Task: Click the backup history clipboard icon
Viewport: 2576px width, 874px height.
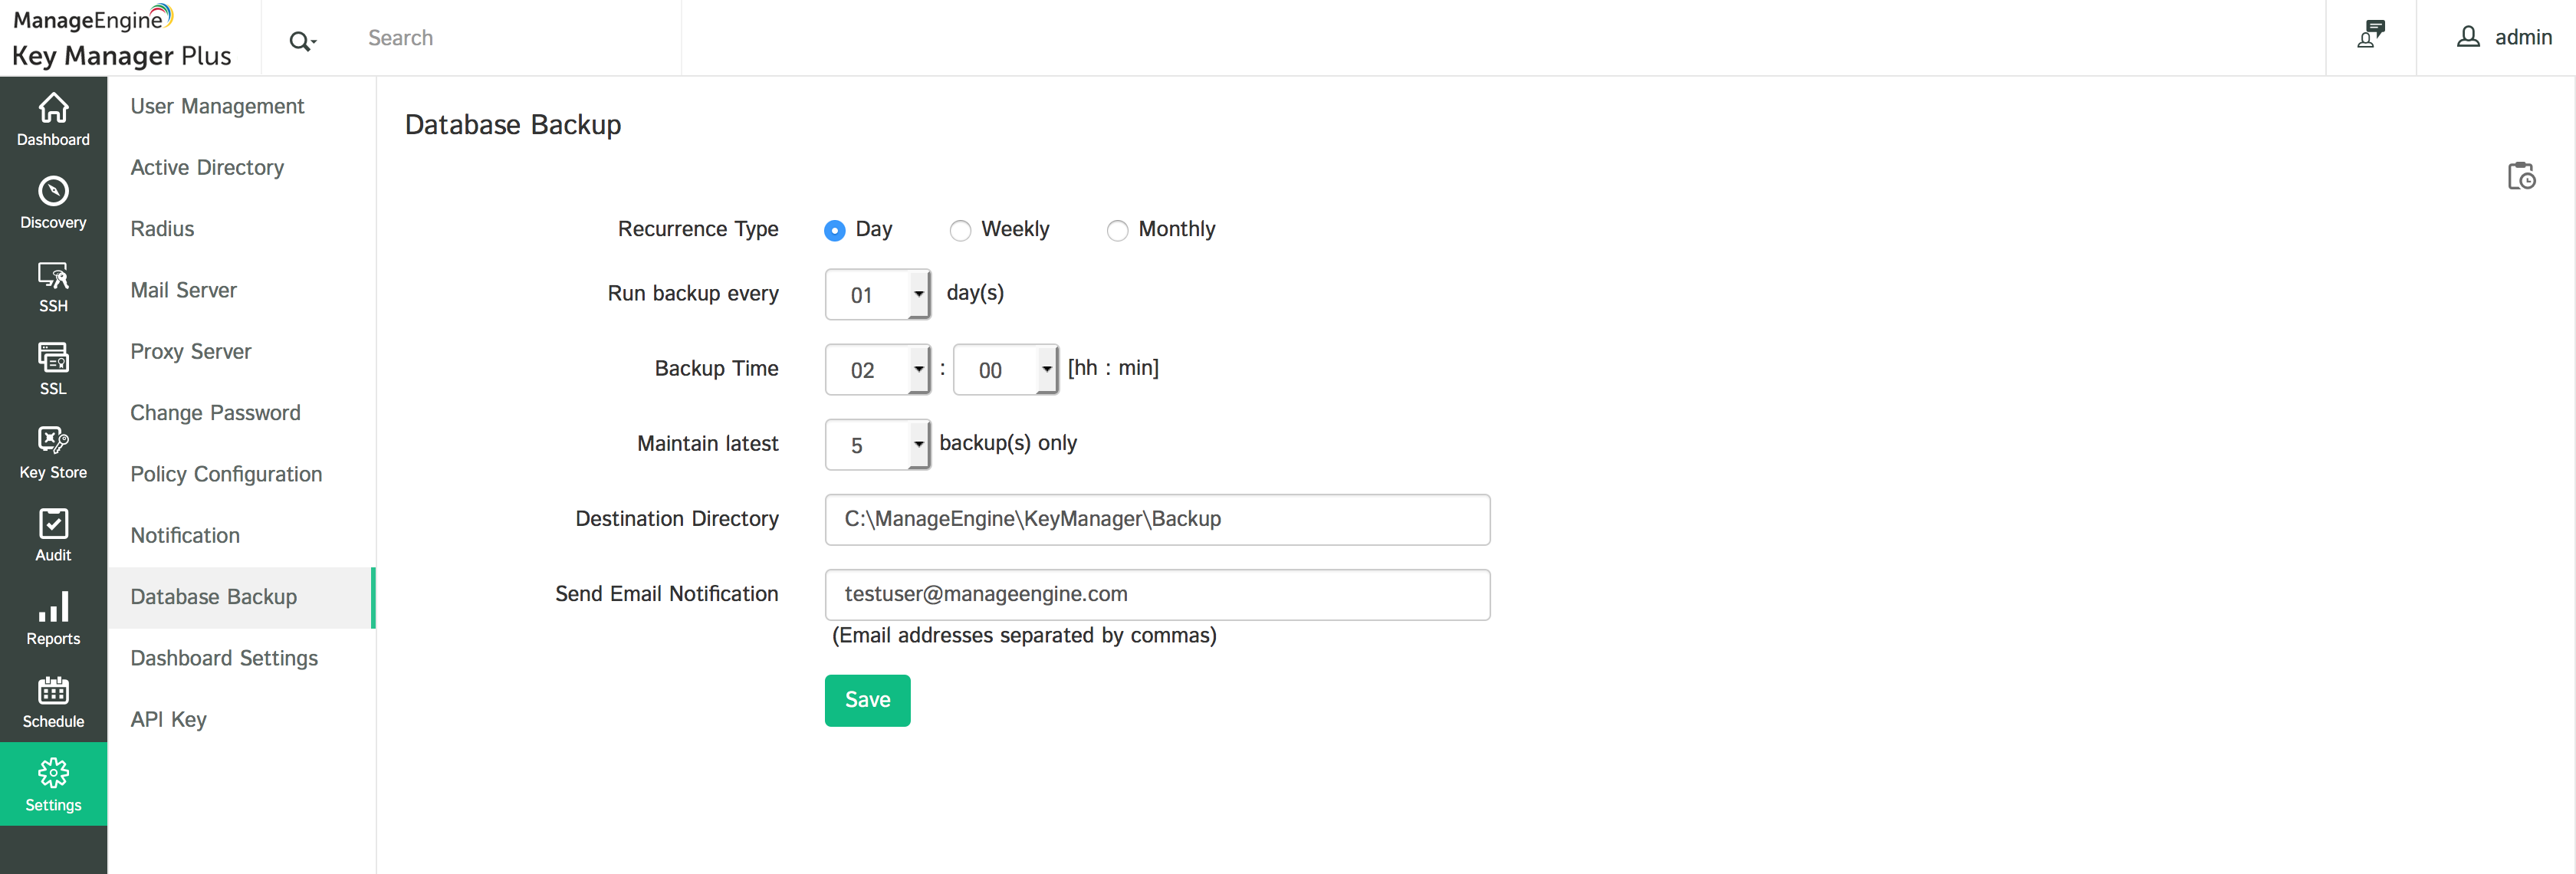Action: pyautogui.click(x=2521, y=176)
